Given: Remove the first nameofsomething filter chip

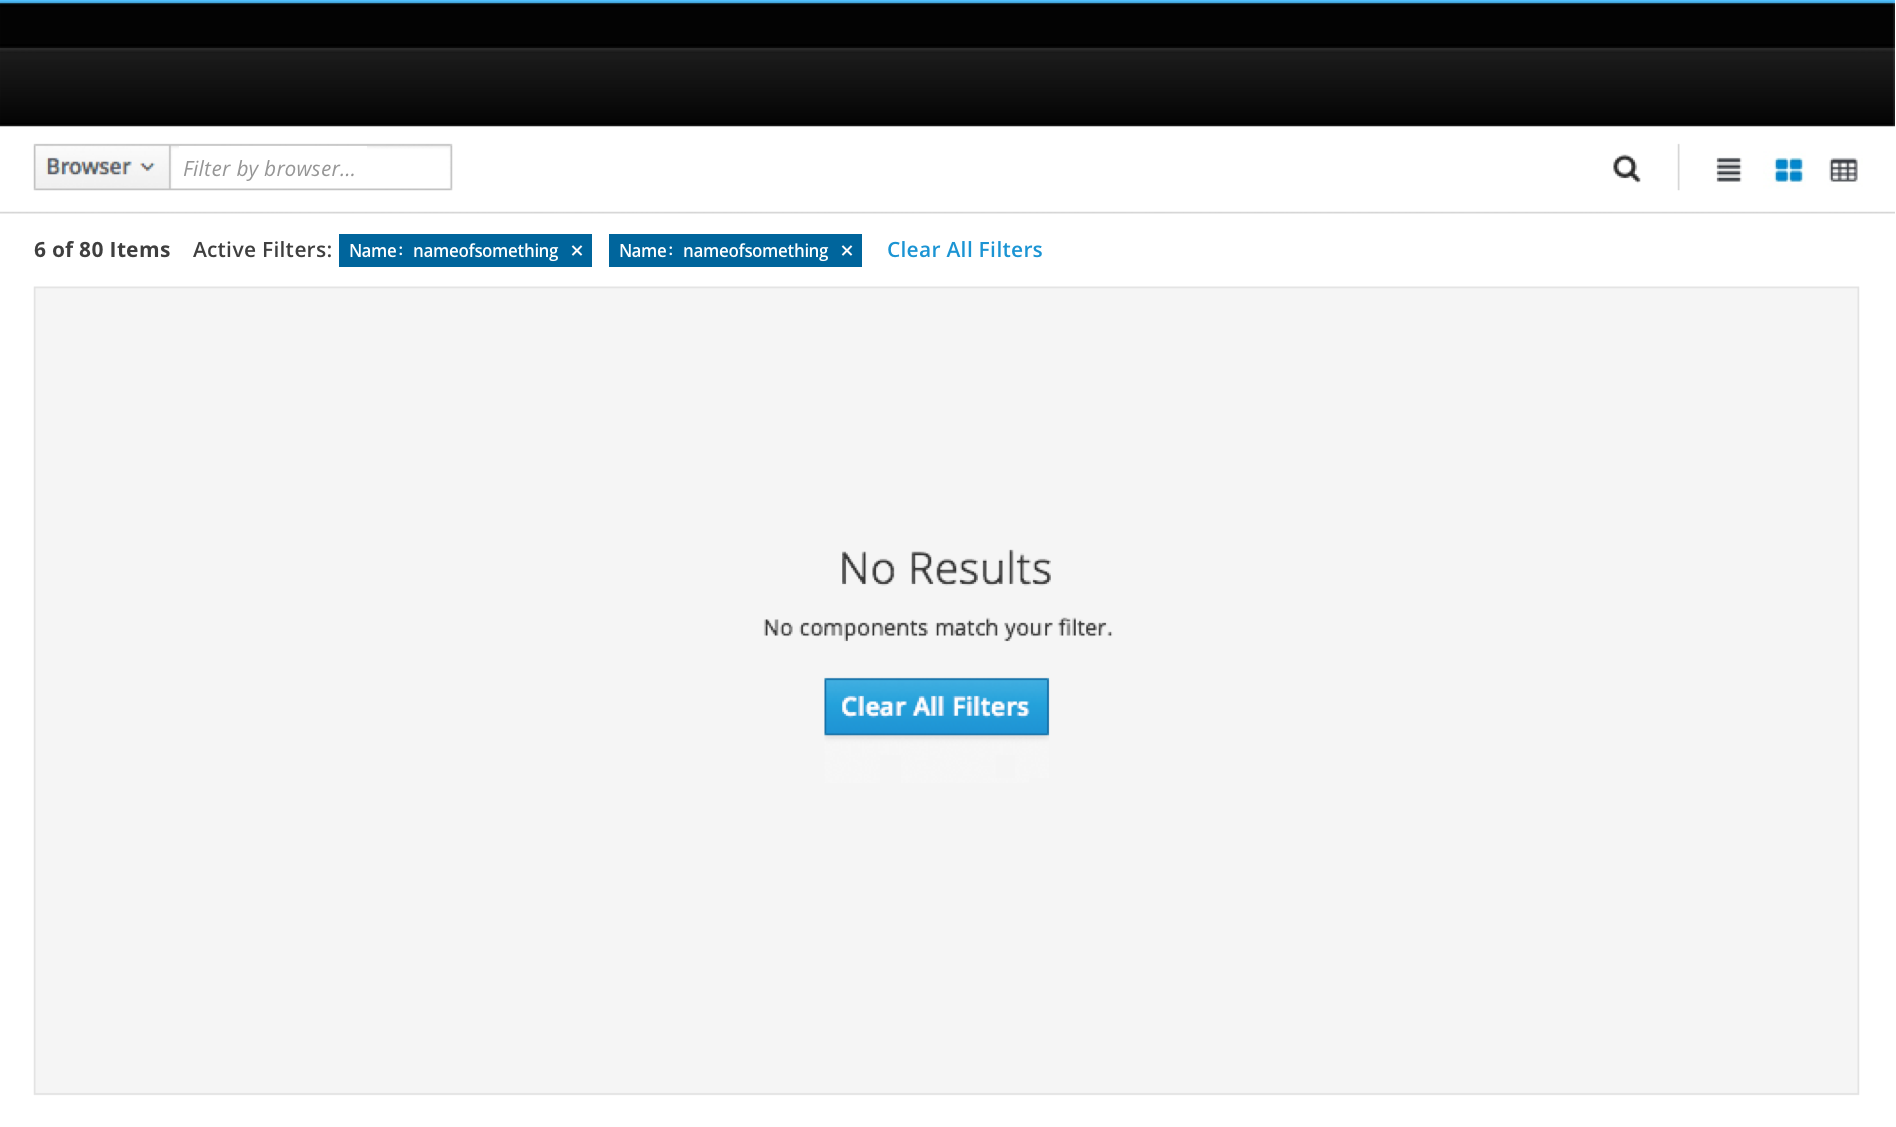Looking at the screenshot, I should (577, 251).
